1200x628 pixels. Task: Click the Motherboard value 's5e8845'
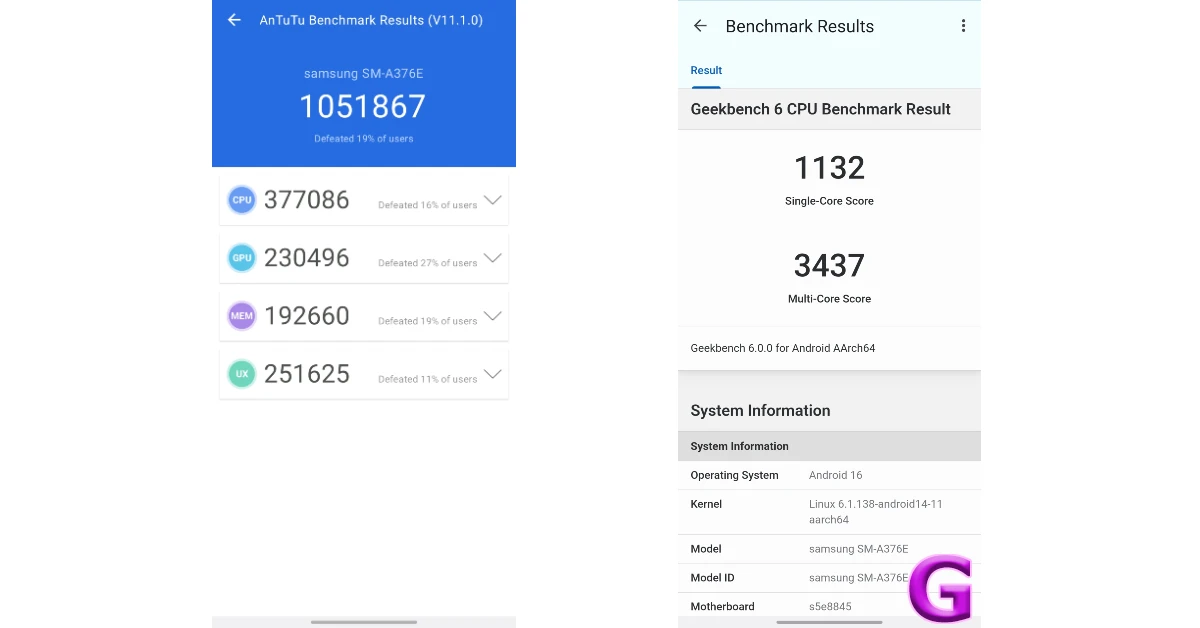pyautogui.click(x=830, y=606)
